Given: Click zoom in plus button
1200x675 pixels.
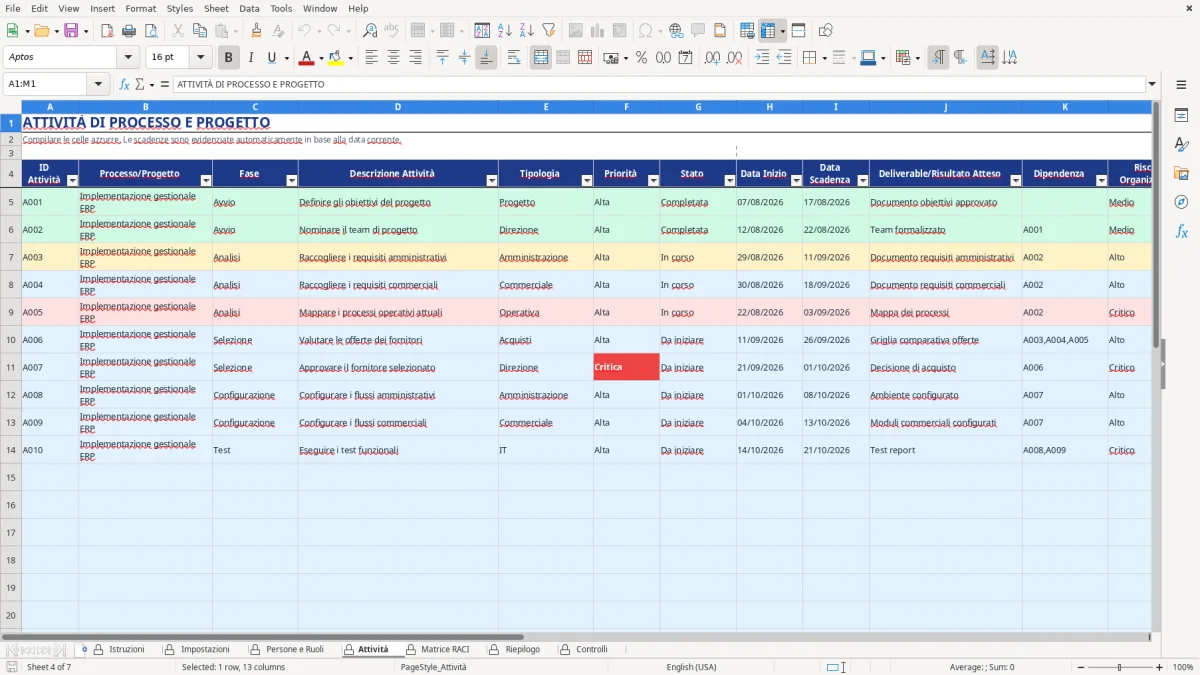Looking at the screenshot, I should (x=1160, y=667).
